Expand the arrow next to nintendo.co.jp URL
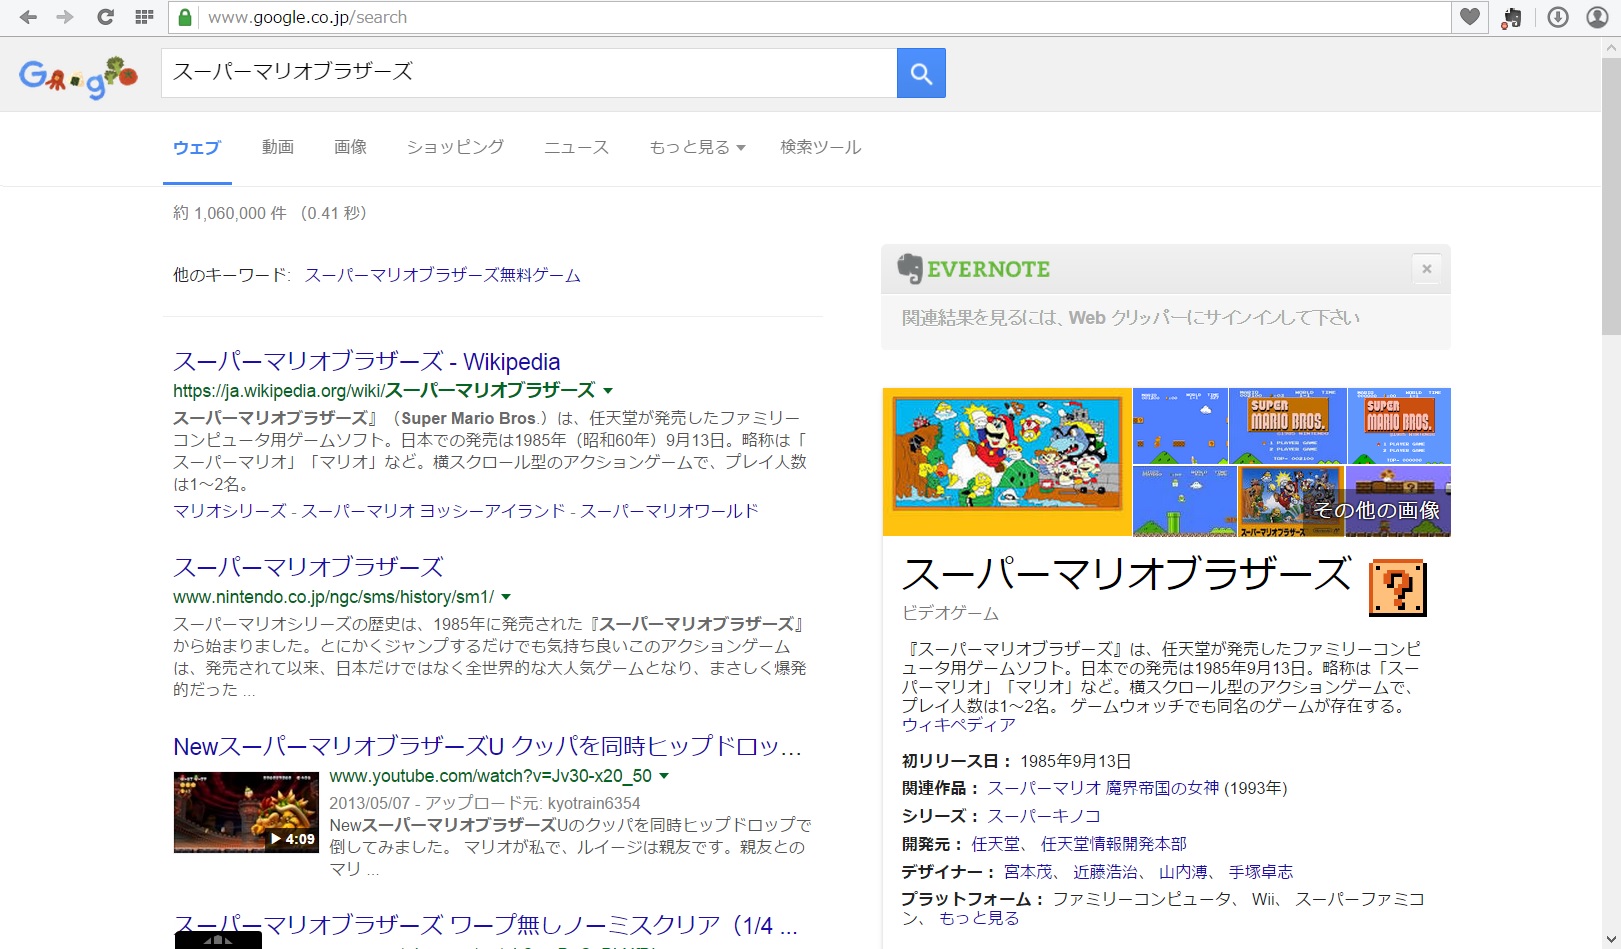 506,597
